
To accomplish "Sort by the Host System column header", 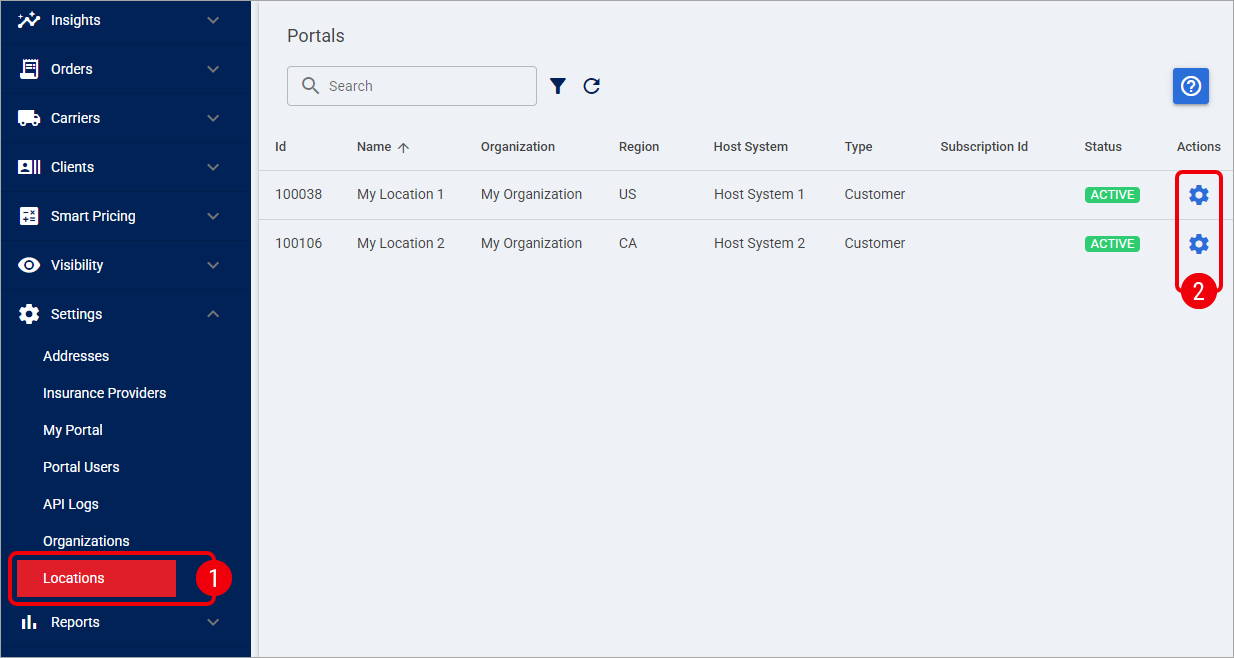I will [751, 147].
